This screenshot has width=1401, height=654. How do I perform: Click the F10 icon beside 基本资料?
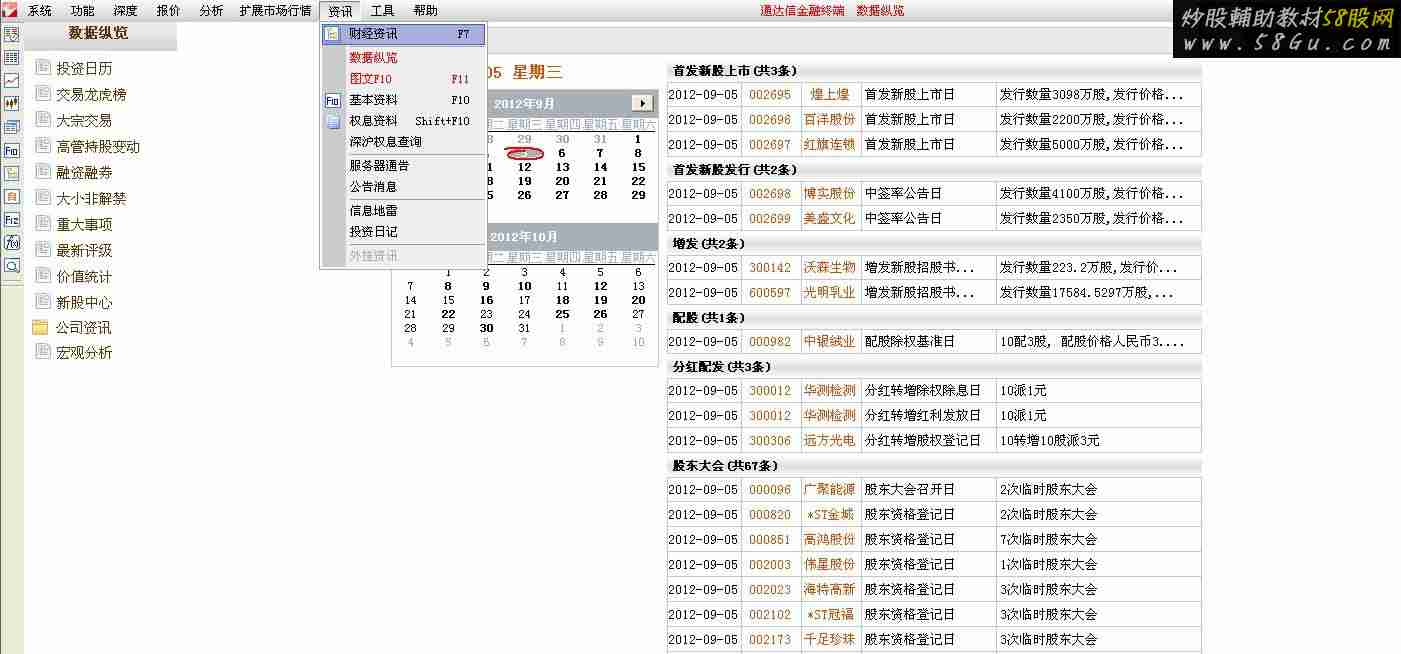click(332, 101)
